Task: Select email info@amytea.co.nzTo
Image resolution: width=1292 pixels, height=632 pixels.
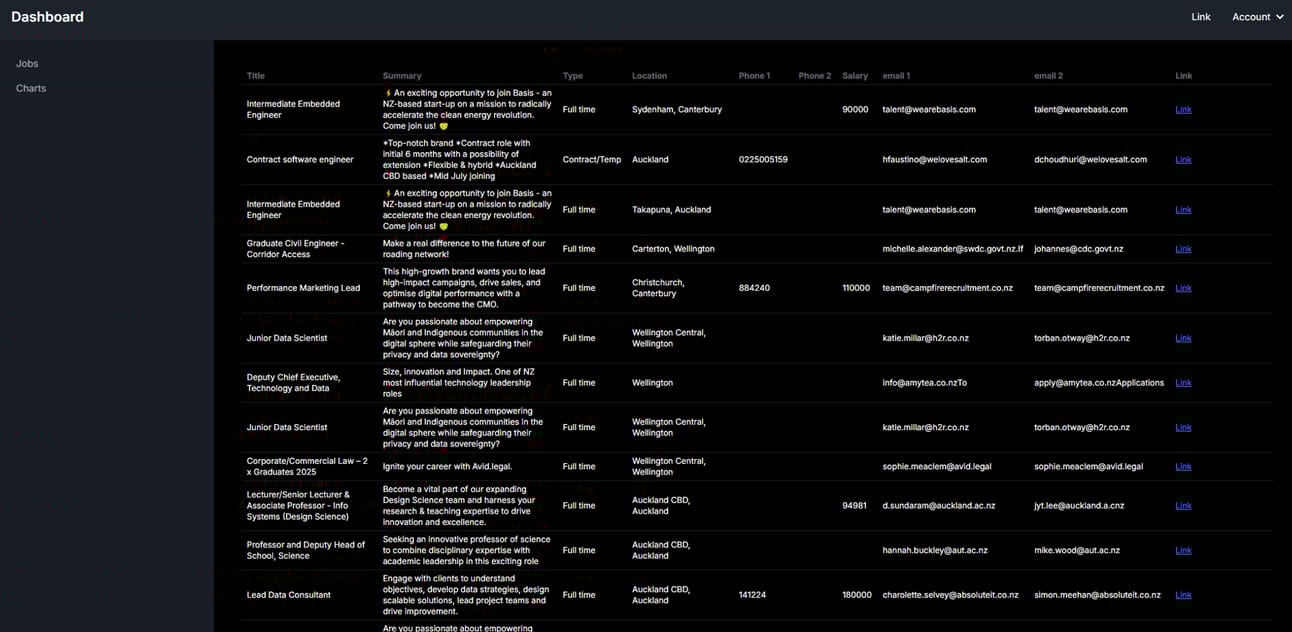Action: click(924, 383)
